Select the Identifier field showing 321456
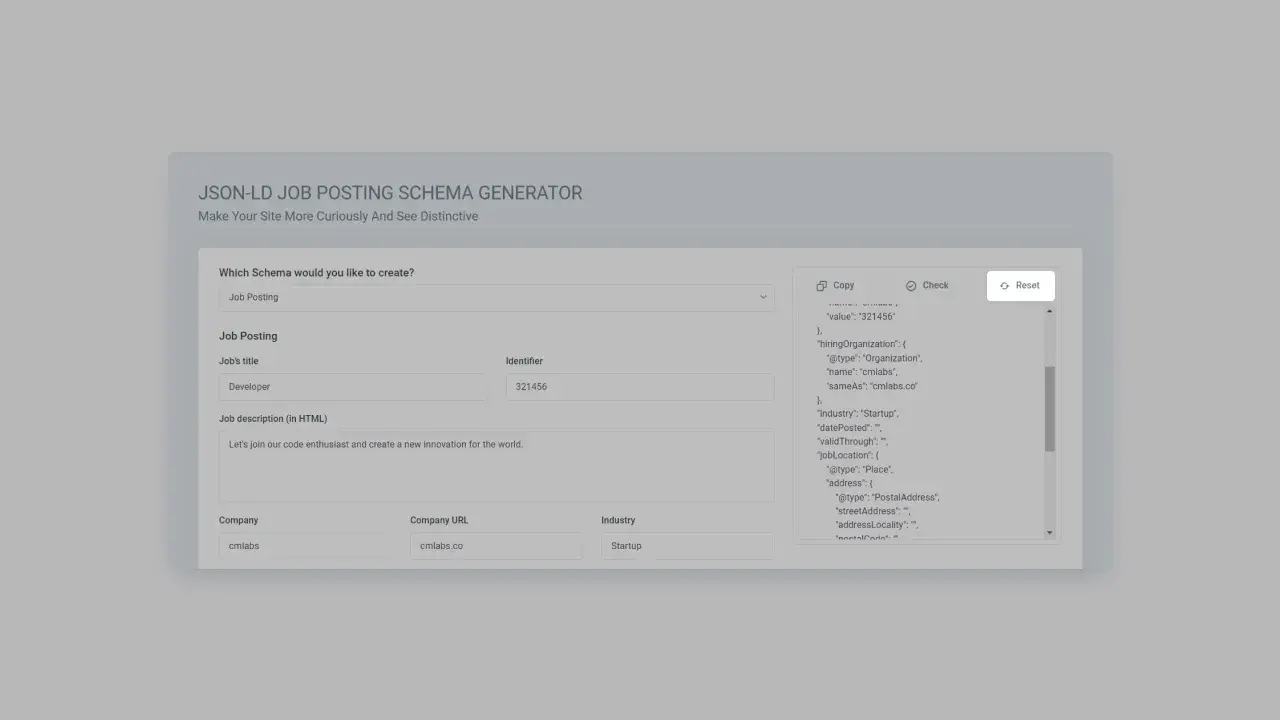Viewport: 1280px width, 720px height. [639, 386]
